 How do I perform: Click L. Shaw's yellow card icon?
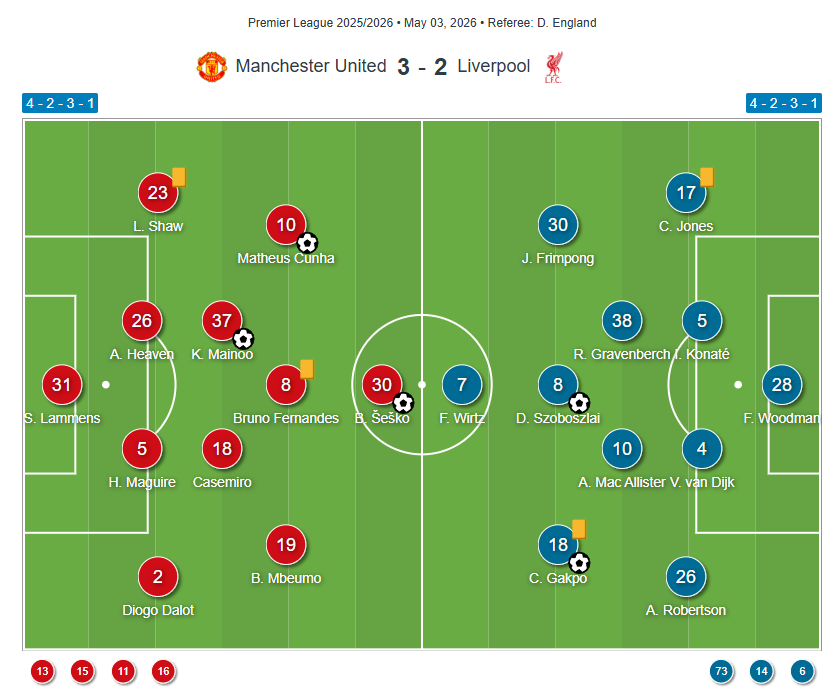179,177
